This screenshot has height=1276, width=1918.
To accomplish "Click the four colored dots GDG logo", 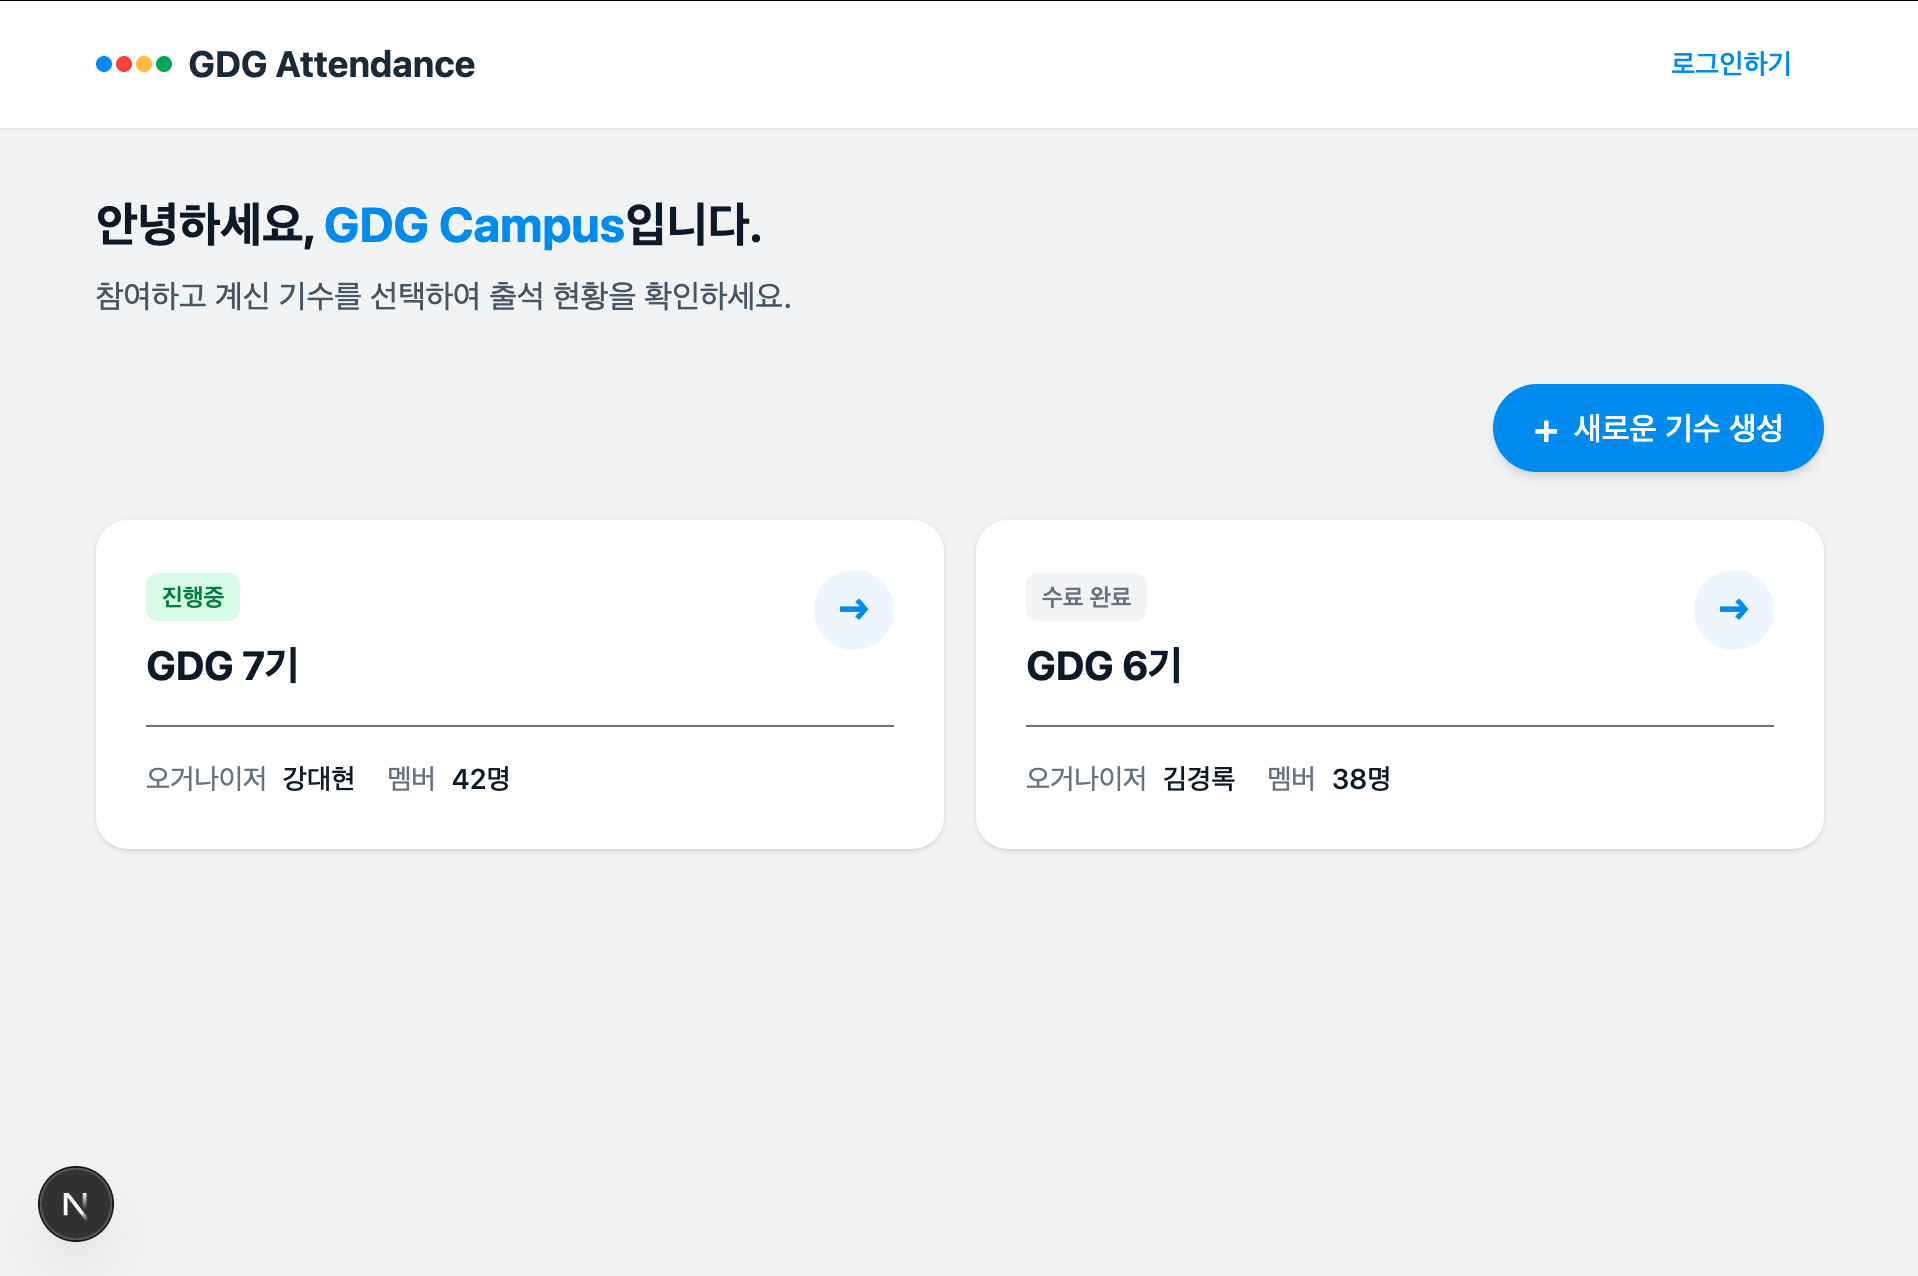I will click(134, 64).
